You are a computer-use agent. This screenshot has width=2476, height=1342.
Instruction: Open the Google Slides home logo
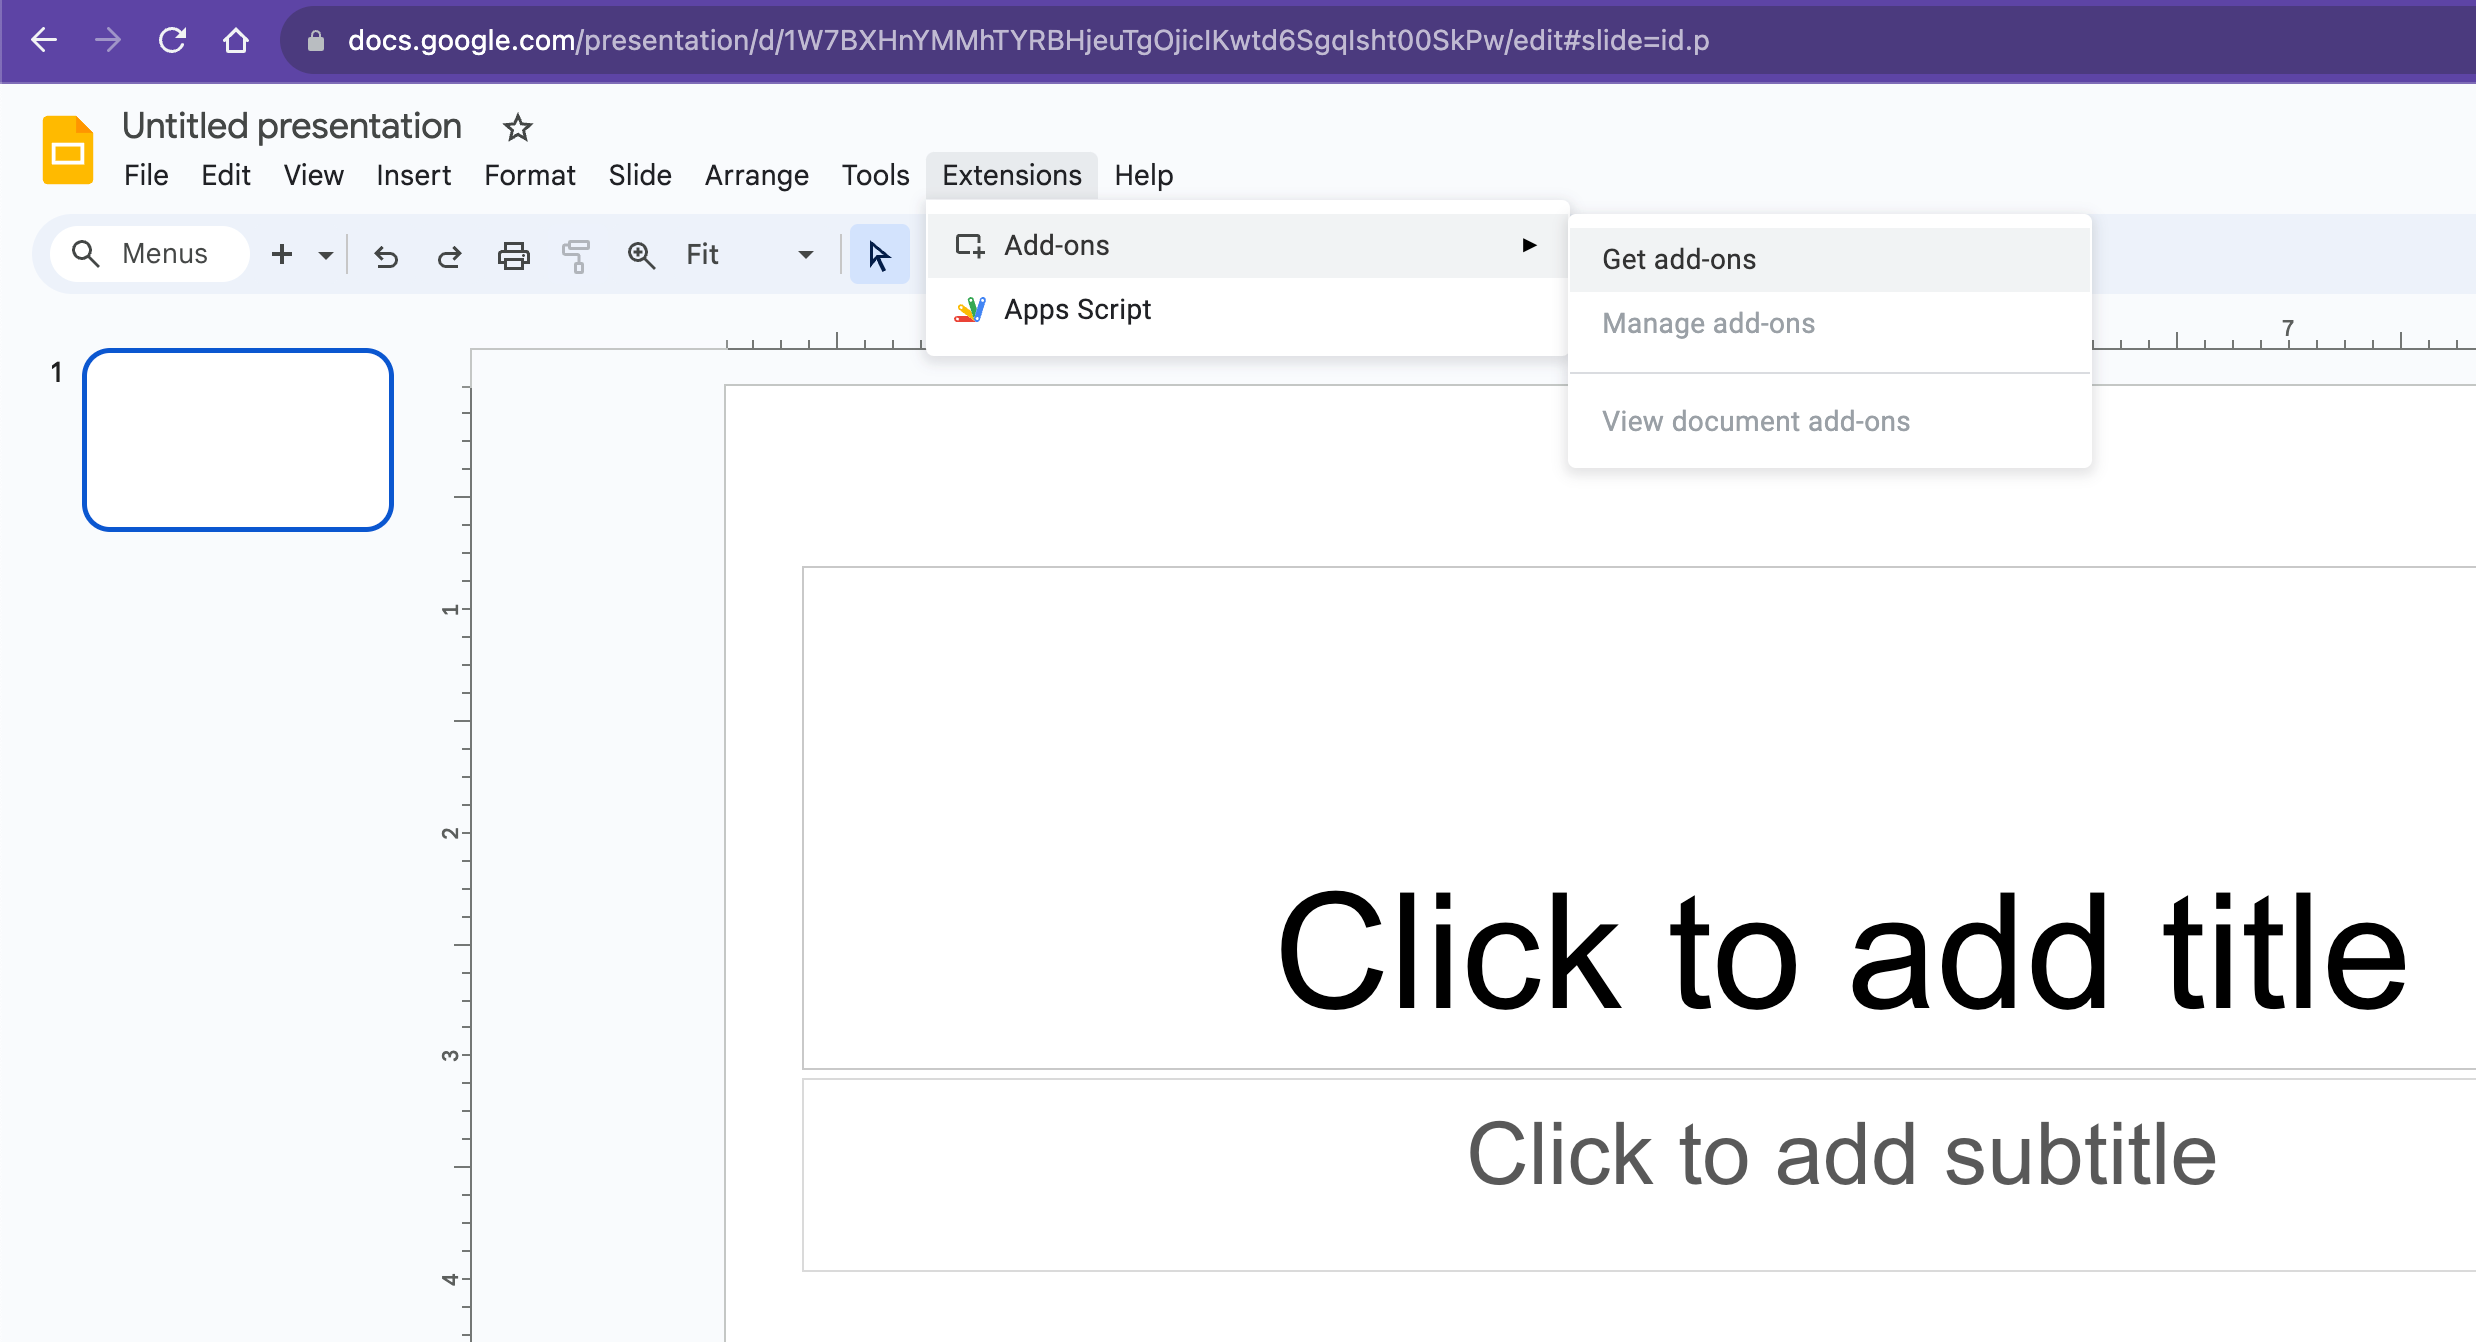(x=67, y=151)
